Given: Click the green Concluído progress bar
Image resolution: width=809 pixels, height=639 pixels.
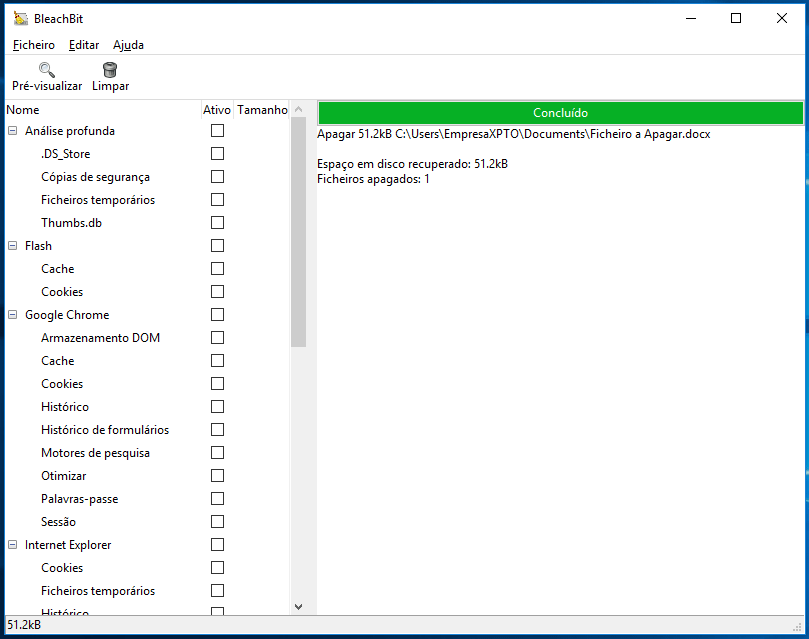Looking at the screenshot, I should 560,113.
